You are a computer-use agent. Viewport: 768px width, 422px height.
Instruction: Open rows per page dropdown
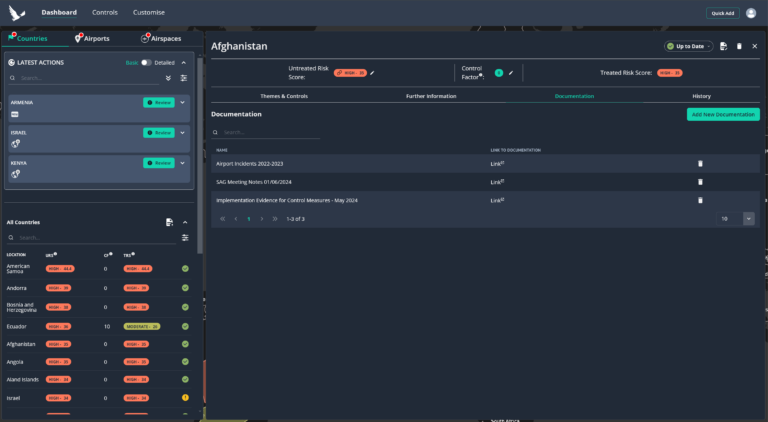pyautogui.click(x=748, y=219)
